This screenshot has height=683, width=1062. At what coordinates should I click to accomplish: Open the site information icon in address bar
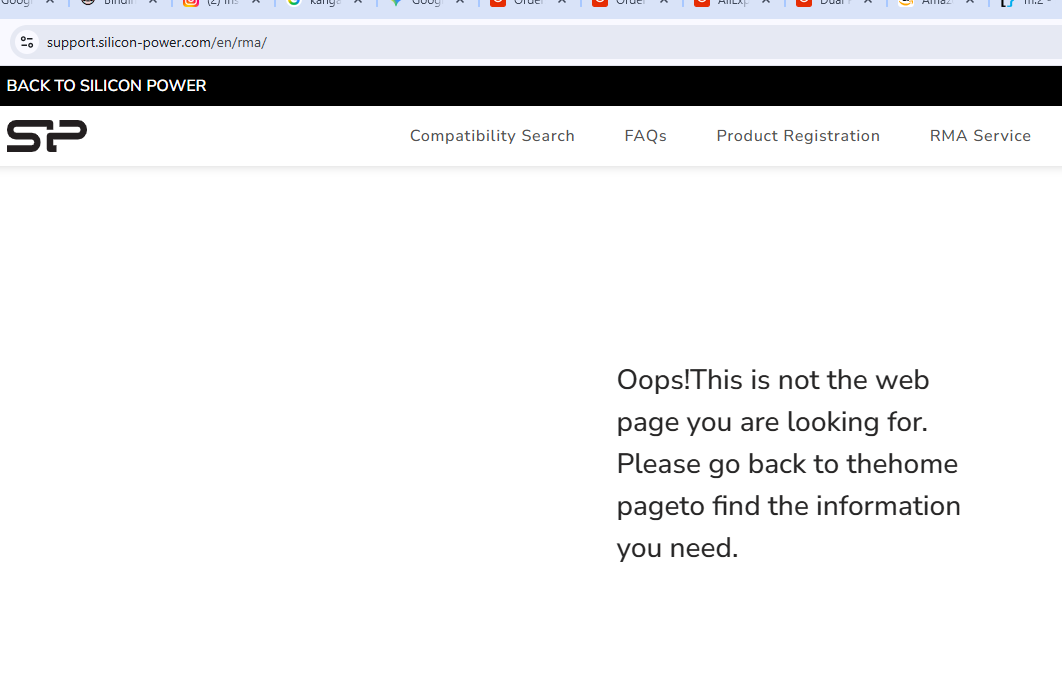[x=27, y=42]
